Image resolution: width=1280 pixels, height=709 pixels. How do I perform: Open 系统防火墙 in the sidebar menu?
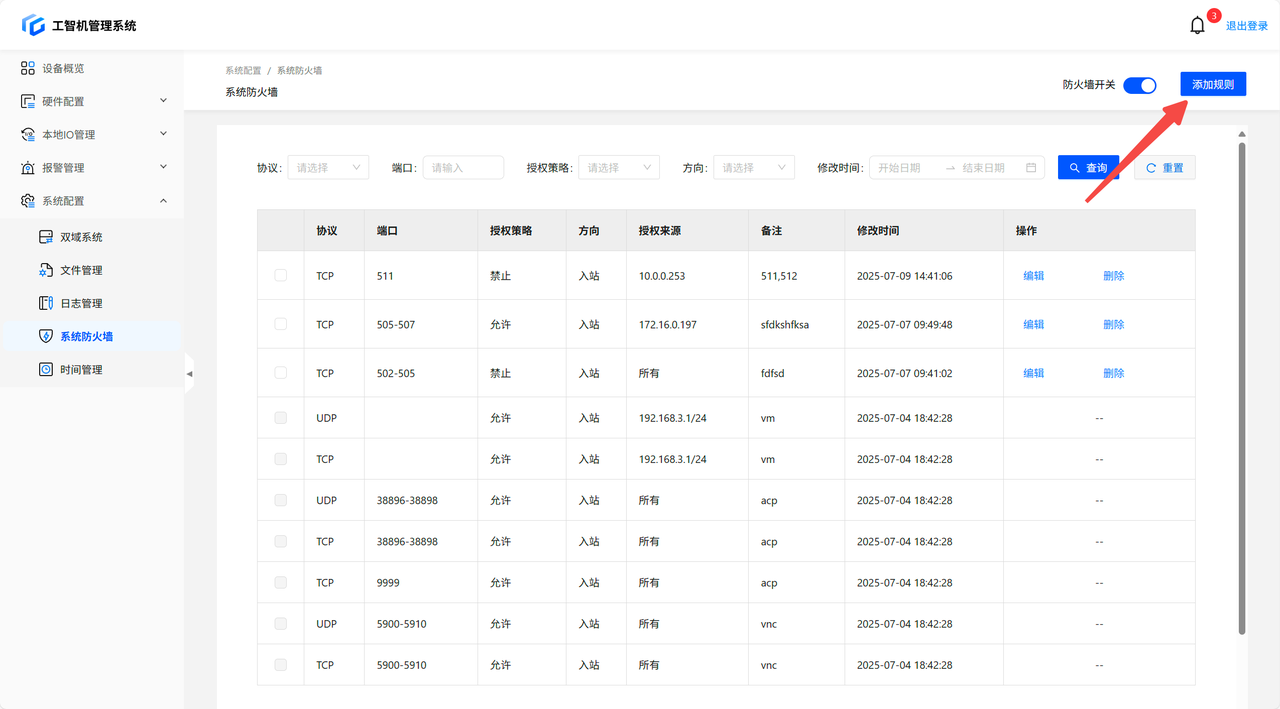click(x=86, y=336)
